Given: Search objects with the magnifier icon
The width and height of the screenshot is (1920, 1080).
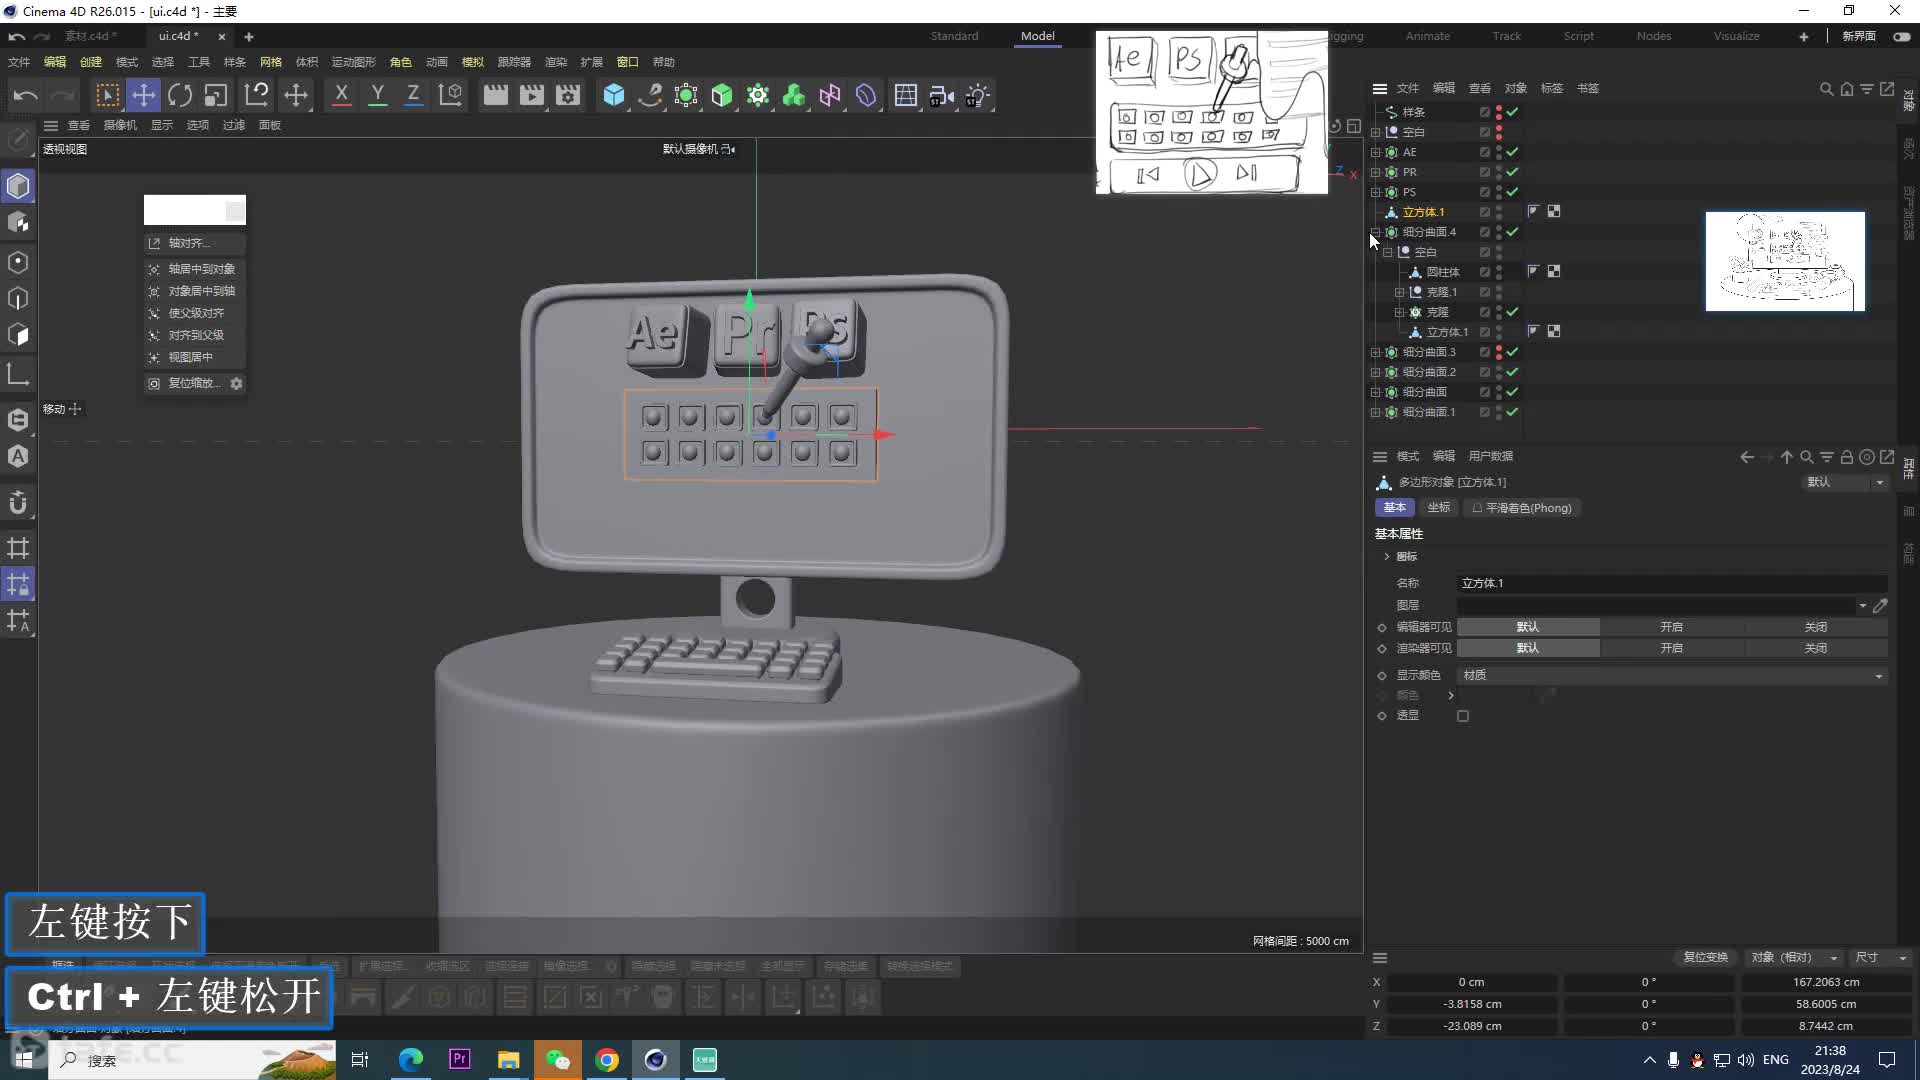Looking at the screenshot, I should [x=1826, y=89].
